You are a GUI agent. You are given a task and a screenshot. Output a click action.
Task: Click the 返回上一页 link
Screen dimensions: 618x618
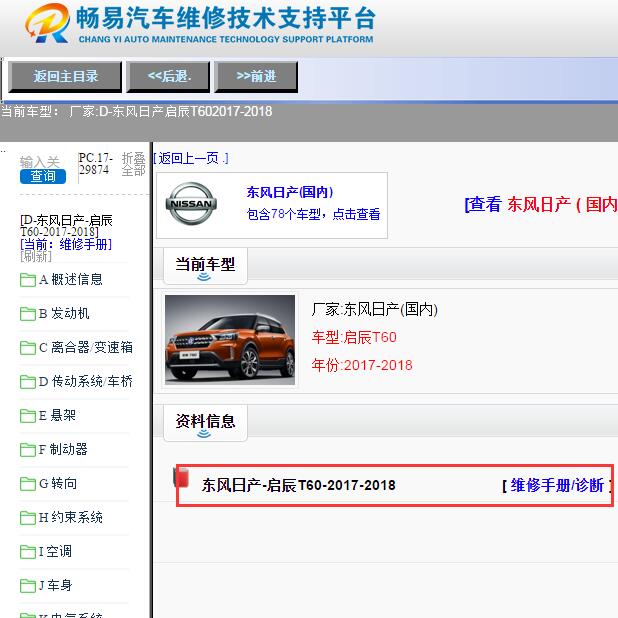pyautogui.click(x=191, y=158)
